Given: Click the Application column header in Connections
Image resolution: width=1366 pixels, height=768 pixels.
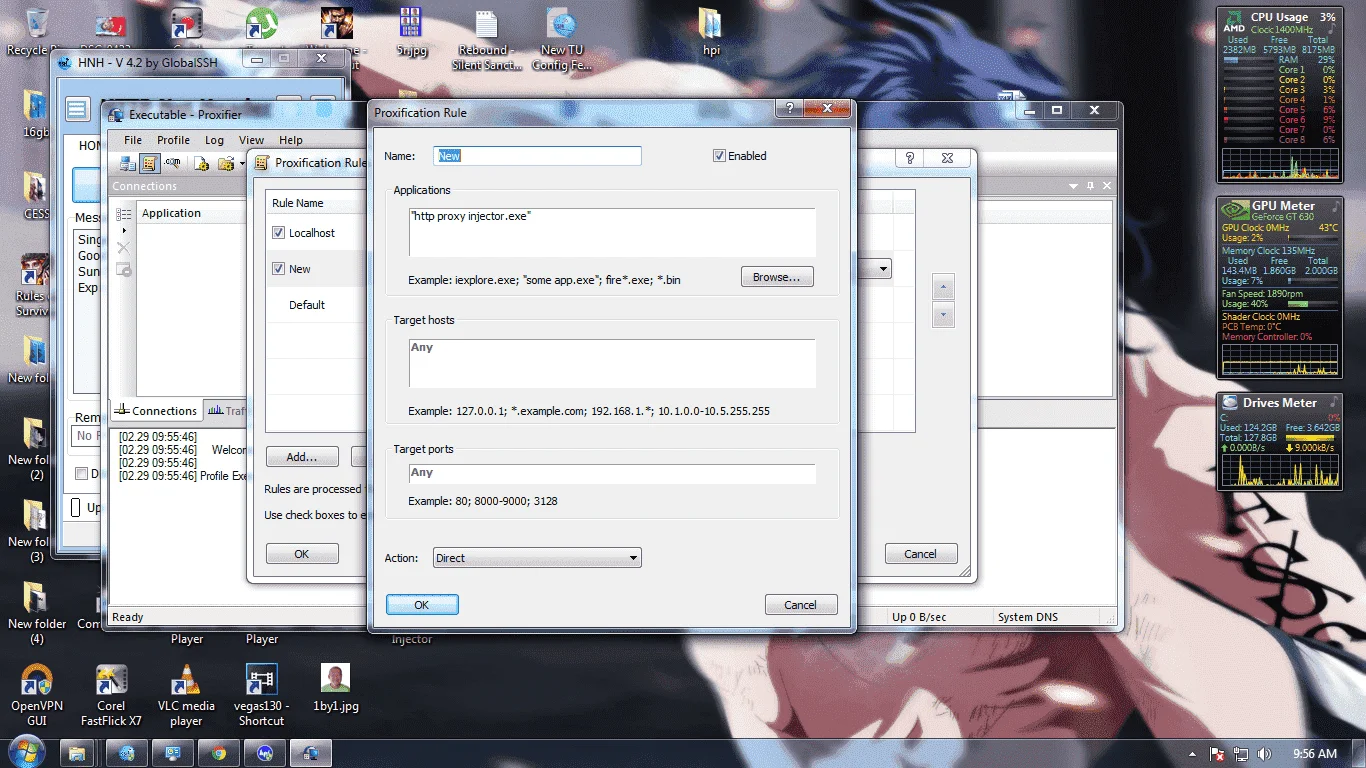Looking at the screenshot, I should click(x=171, y=213).
